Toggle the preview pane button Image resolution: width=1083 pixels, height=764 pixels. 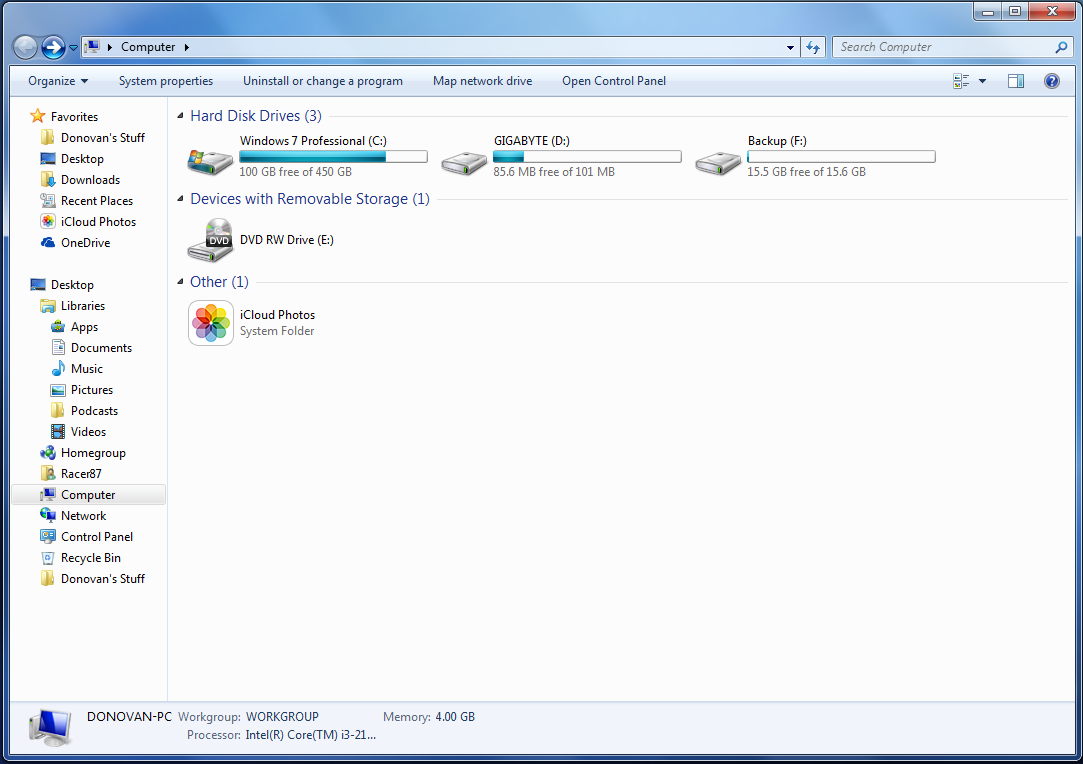[1015, 81]
